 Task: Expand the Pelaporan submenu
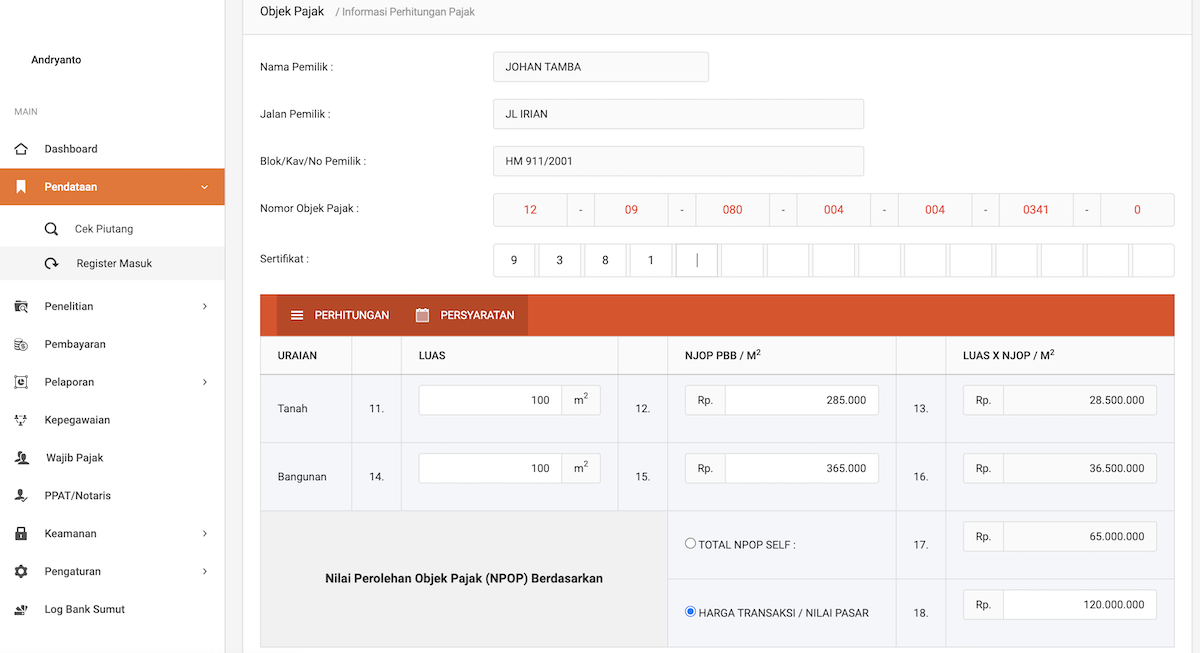(x=204, y=382)
